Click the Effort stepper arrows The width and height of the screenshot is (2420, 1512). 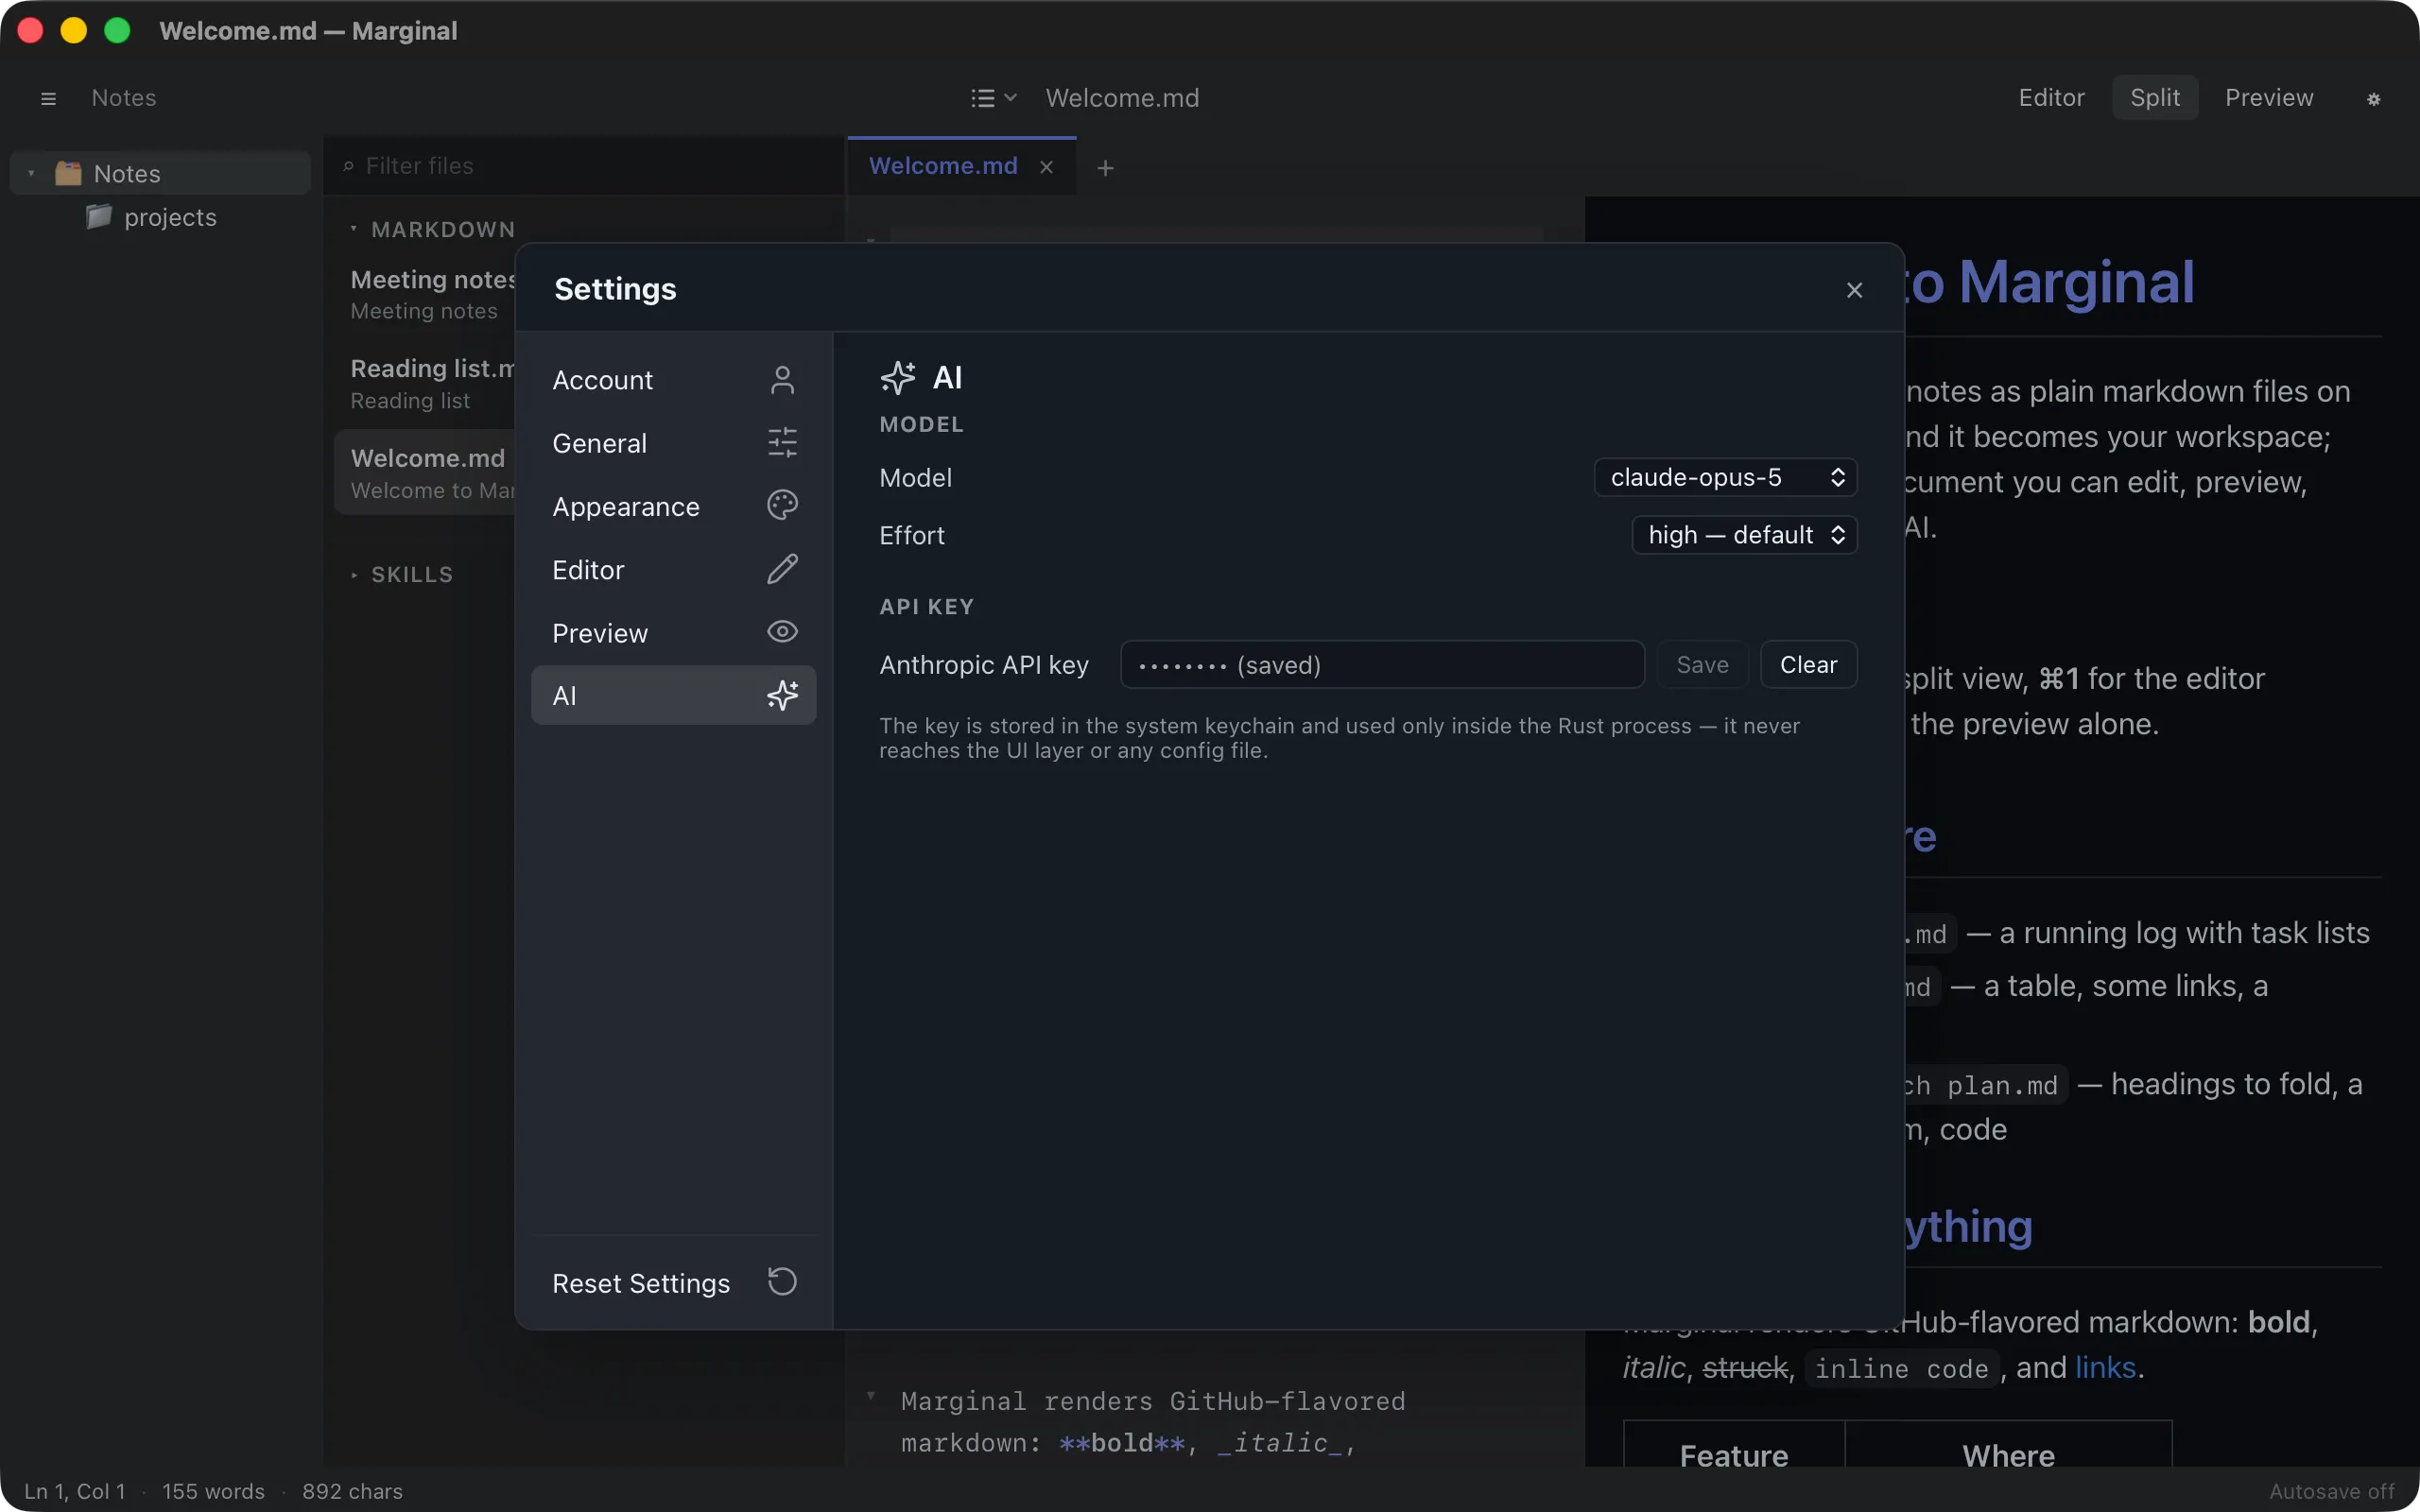[1838, 535]
